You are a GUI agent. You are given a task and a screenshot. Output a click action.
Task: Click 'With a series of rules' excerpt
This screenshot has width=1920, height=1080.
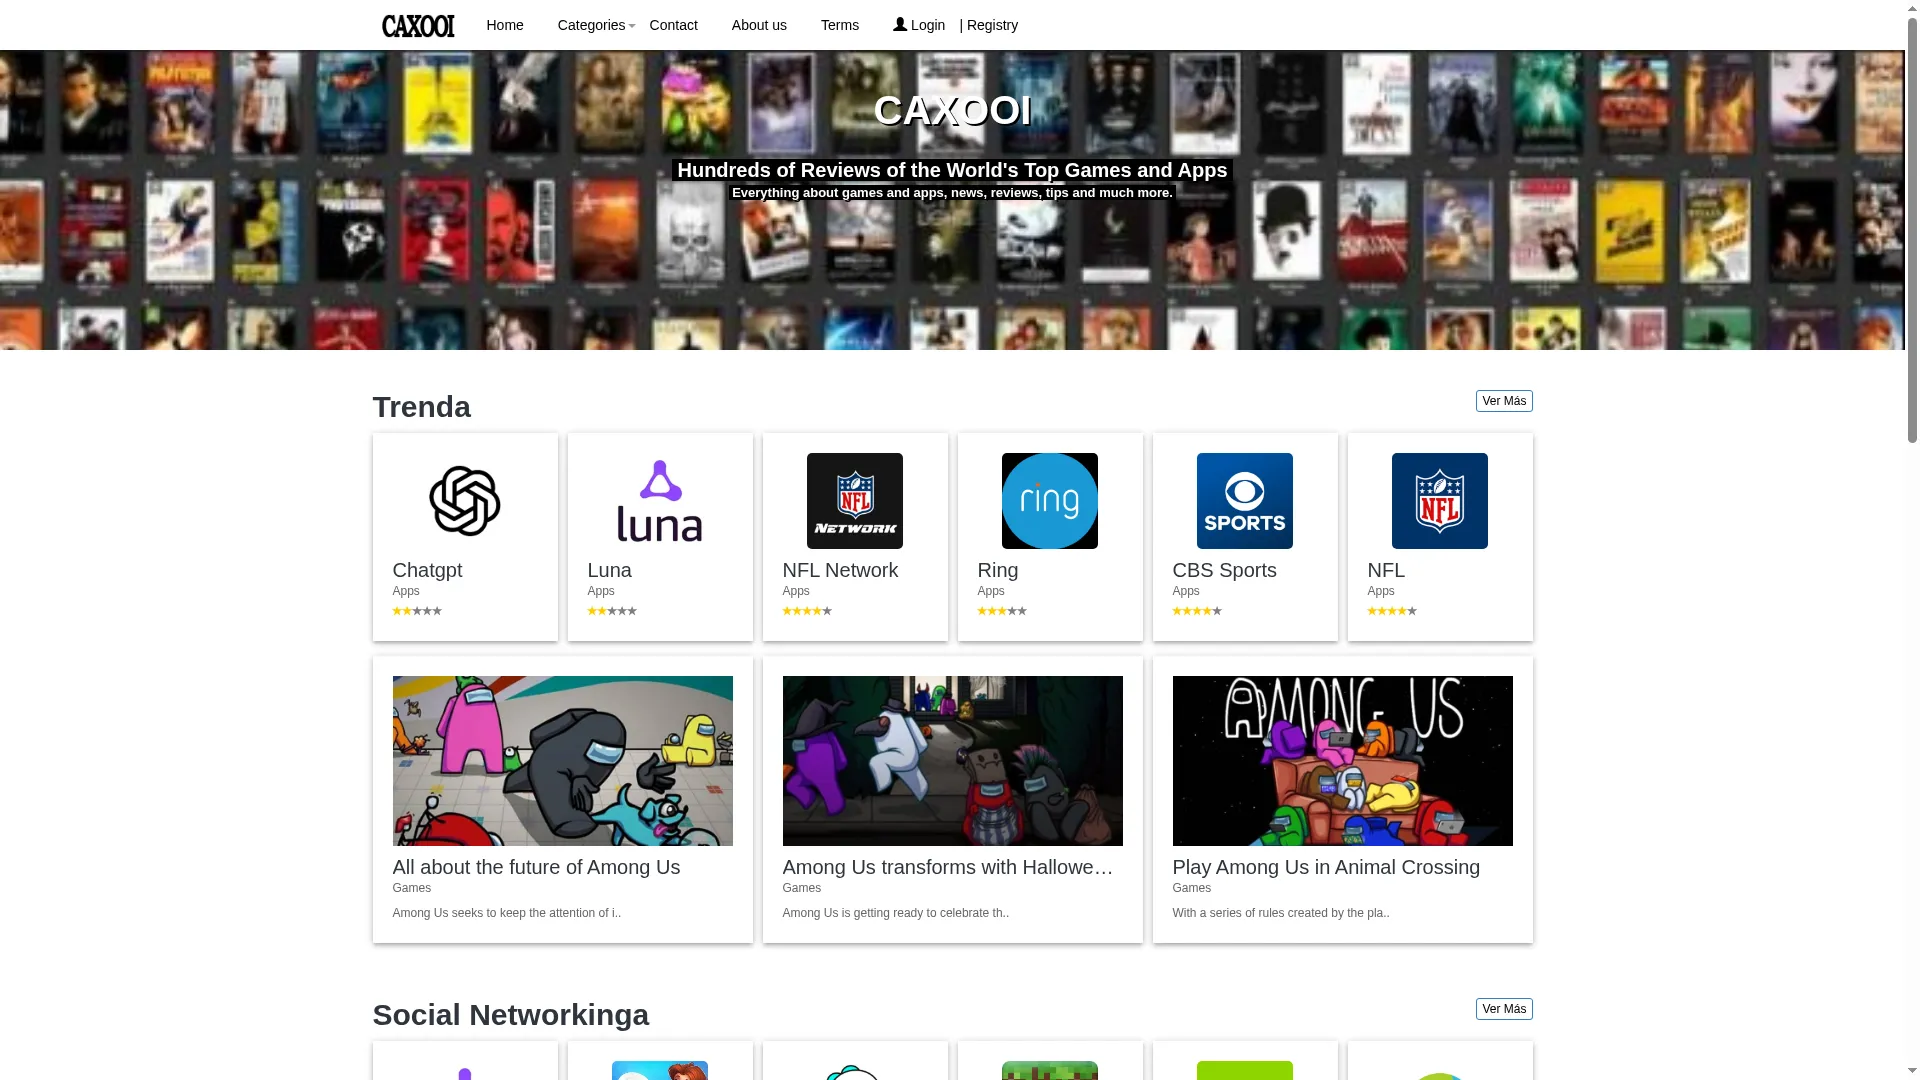[x=1281, y=913]
